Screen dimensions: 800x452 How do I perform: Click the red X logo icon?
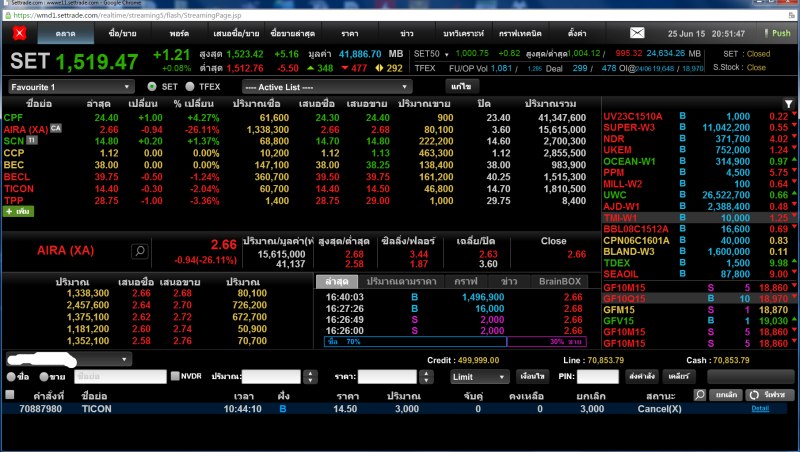[19, 33]
